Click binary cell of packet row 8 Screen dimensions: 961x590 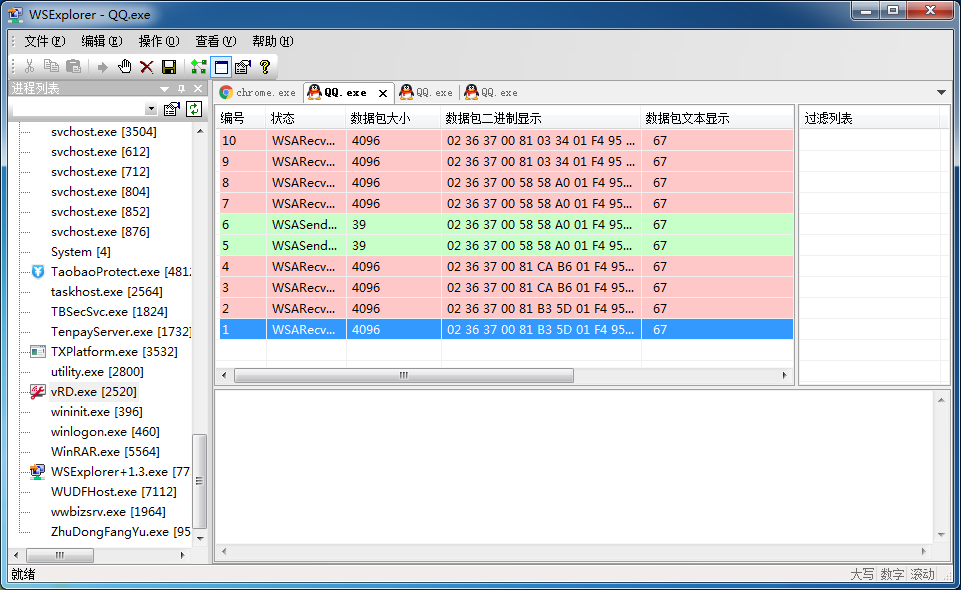541,183
